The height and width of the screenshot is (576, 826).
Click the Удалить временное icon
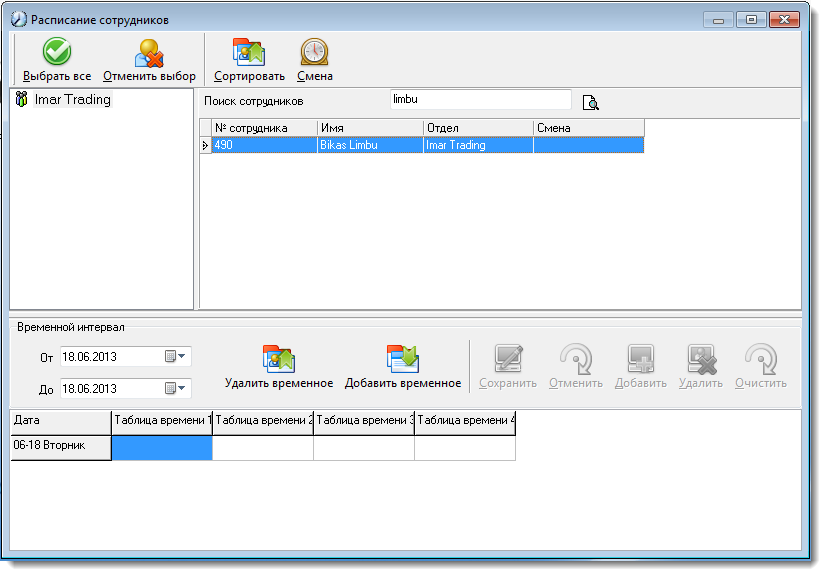[x=279, y=359]
